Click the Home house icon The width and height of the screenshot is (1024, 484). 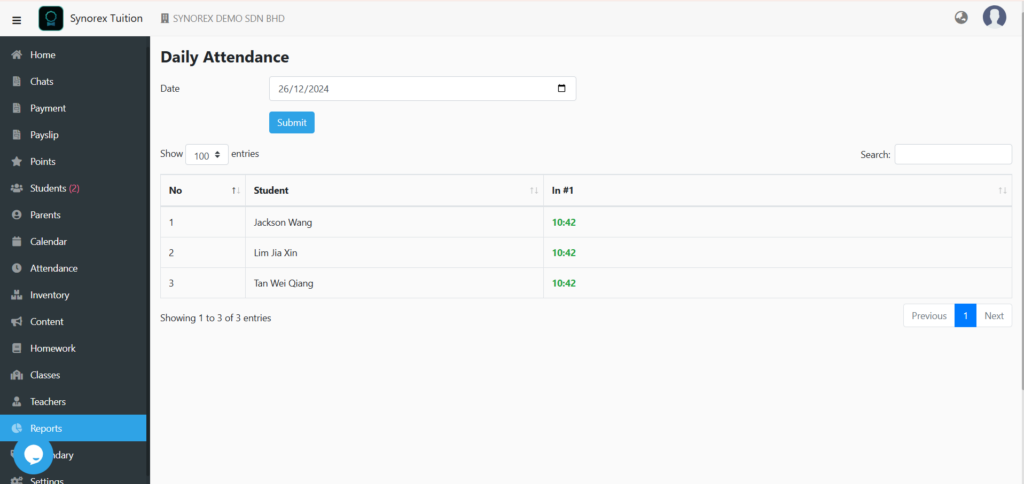pos(18,55)
